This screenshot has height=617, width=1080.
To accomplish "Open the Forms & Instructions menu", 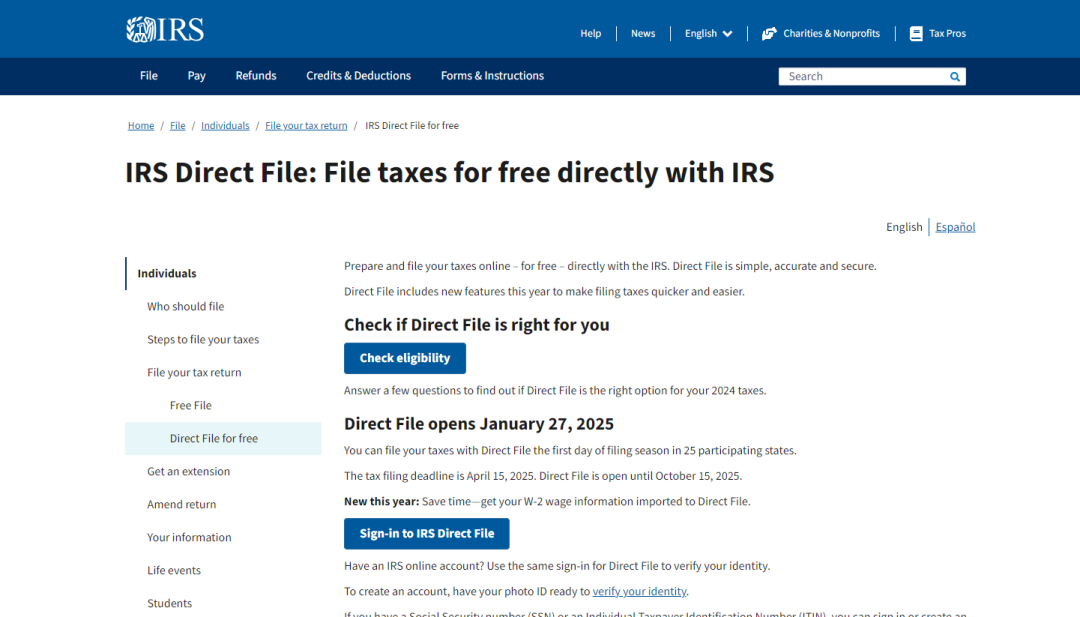I will pos(492,76).
